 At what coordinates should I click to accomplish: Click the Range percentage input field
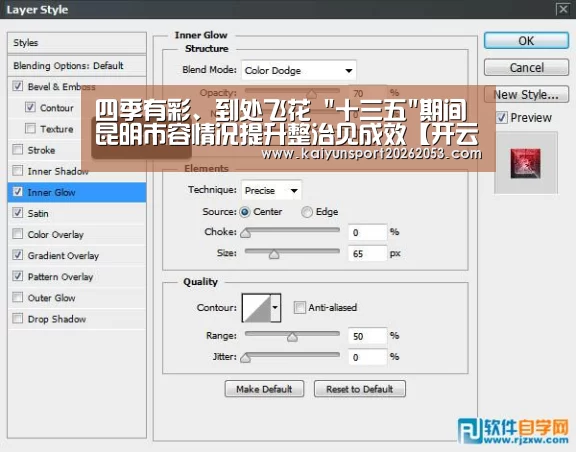[367, 336]
